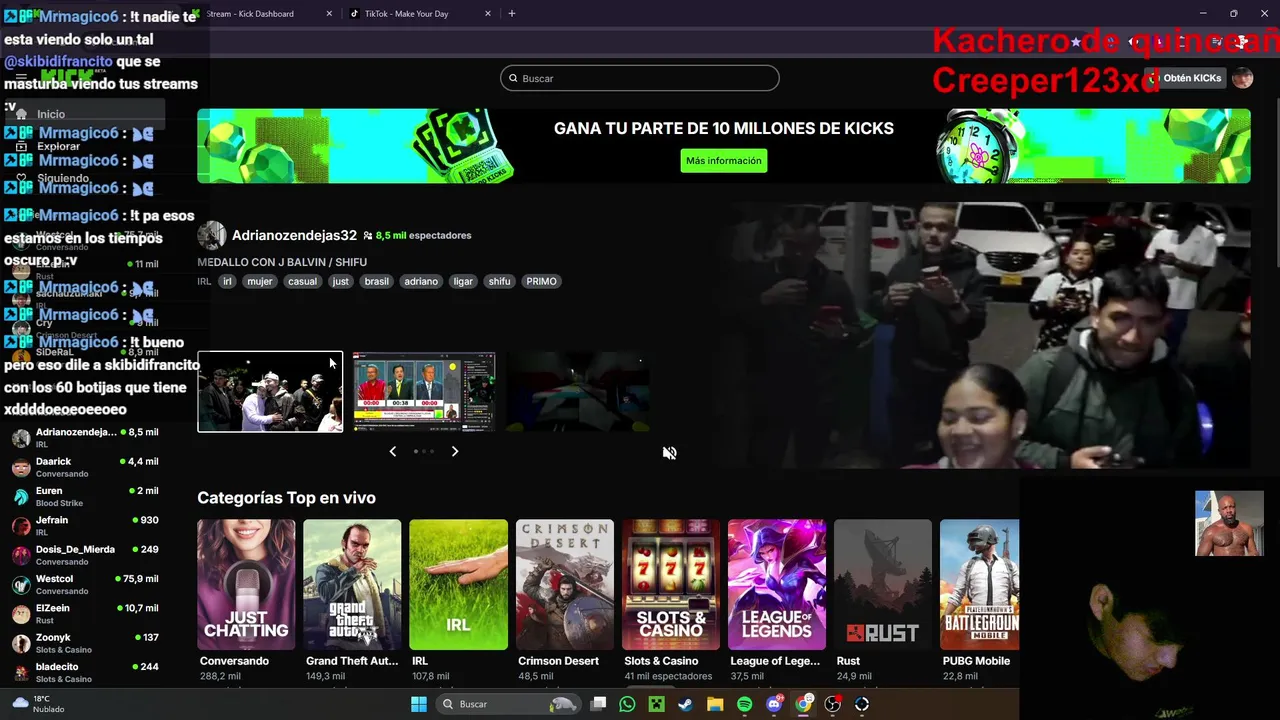
Task: Open Zoonyk in the sidebar channel list
Action: point(85,643)
